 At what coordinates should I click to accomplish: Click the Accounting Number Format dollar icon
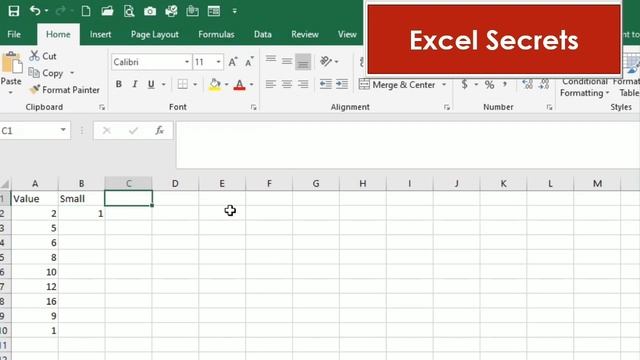[464, 84]
